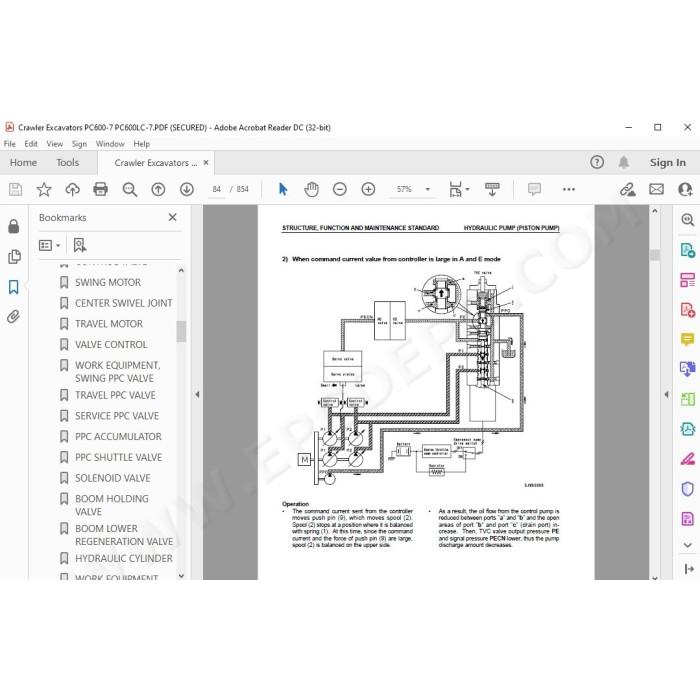Open the VALVE CONTROL bookmark
This screenshot has width=700, height=700.
(x=111, y=344)
